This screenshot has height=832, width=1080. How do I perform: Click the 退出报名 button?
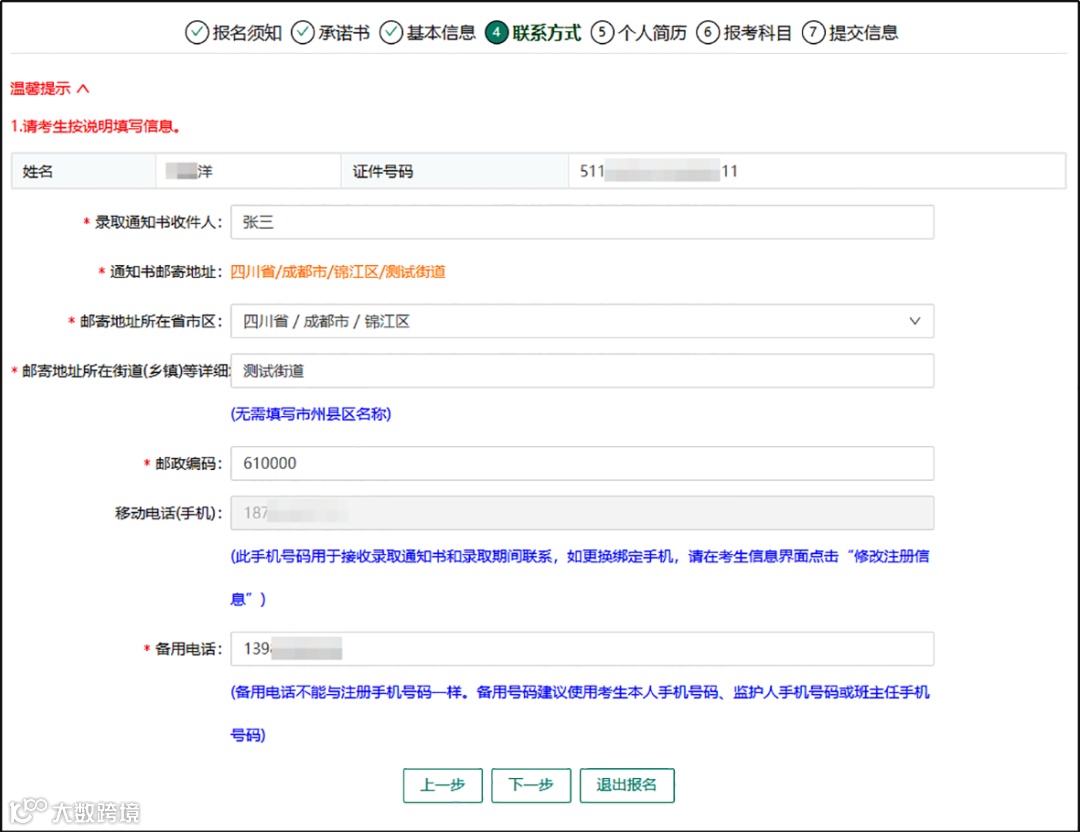click(x=627, y=785)
